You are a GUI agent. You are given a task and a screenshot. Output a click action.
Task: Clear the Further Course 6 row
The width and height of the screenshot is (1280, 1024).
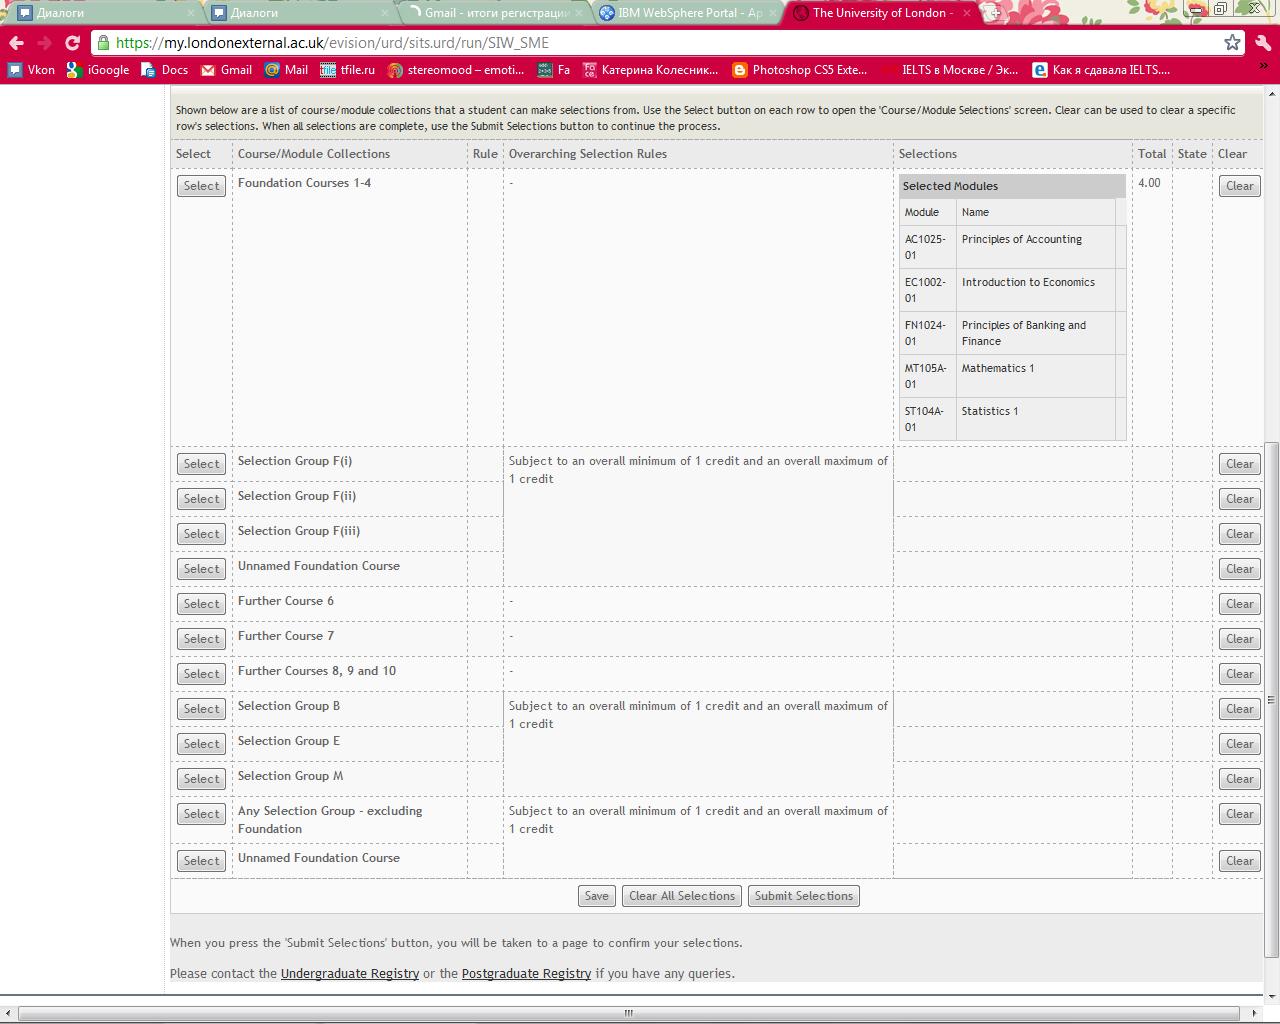click(1240, 604)
